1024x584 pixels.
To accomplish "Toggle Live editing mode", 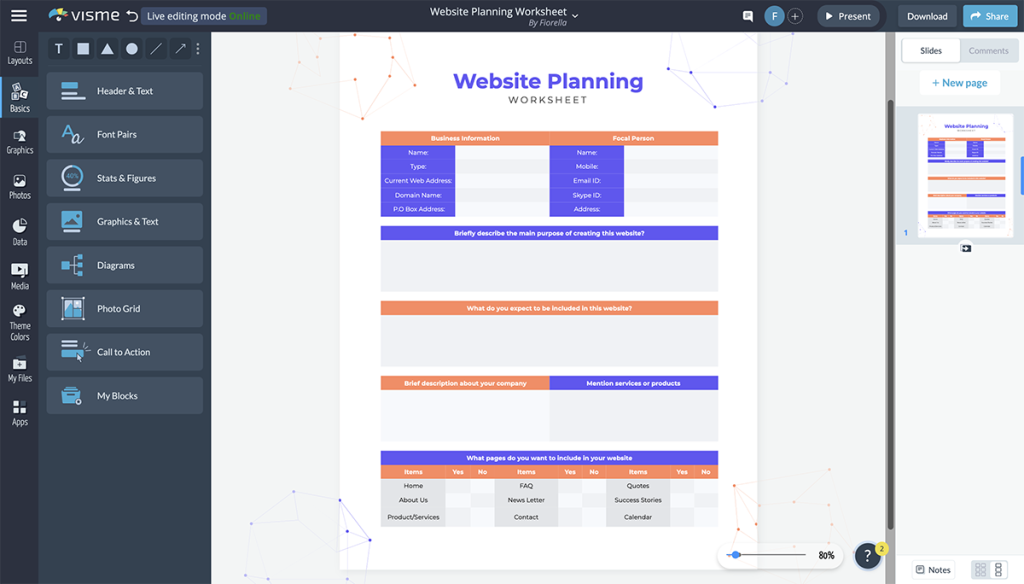I will click(203, 15).
